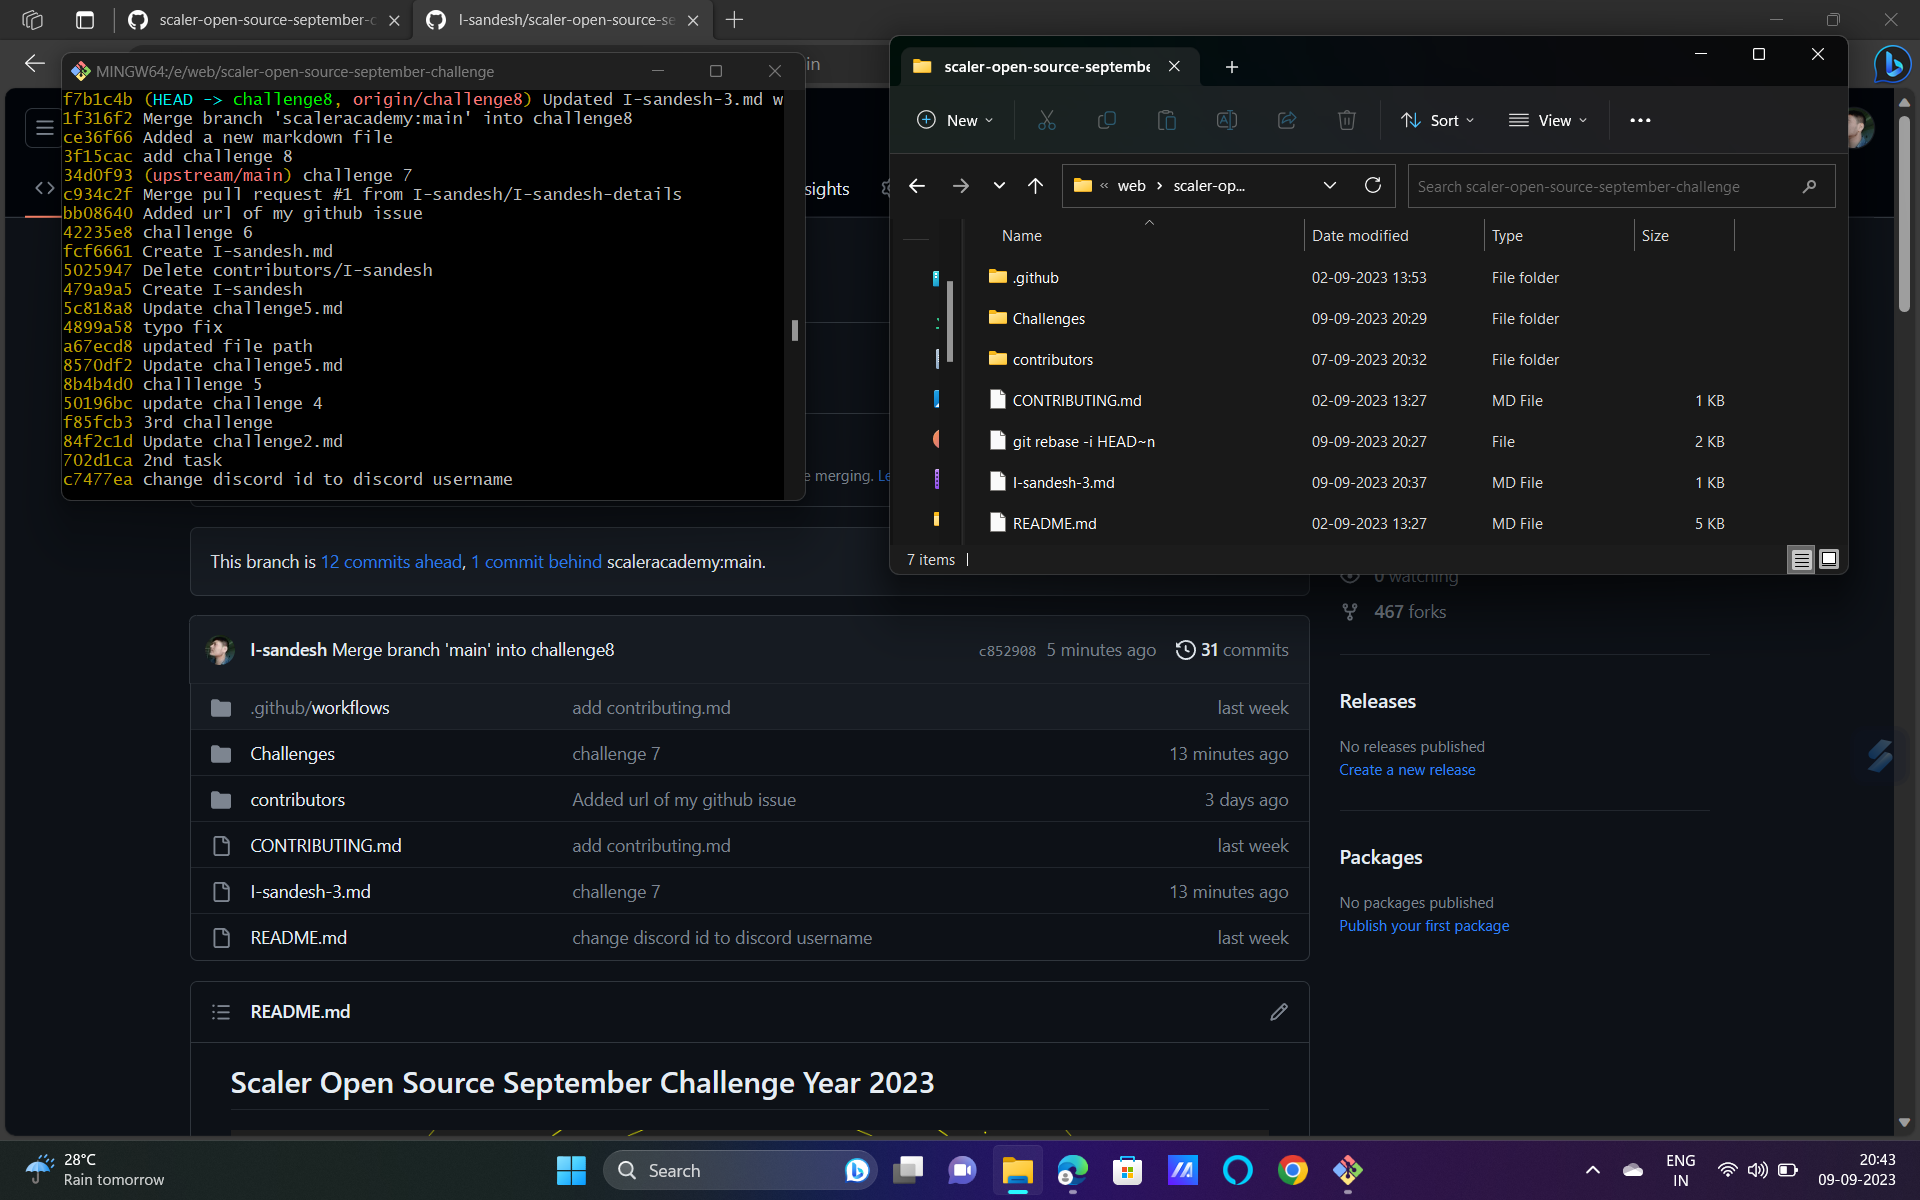Copy a file using the Copy toolbar icon

click(x=1107, y=120)
